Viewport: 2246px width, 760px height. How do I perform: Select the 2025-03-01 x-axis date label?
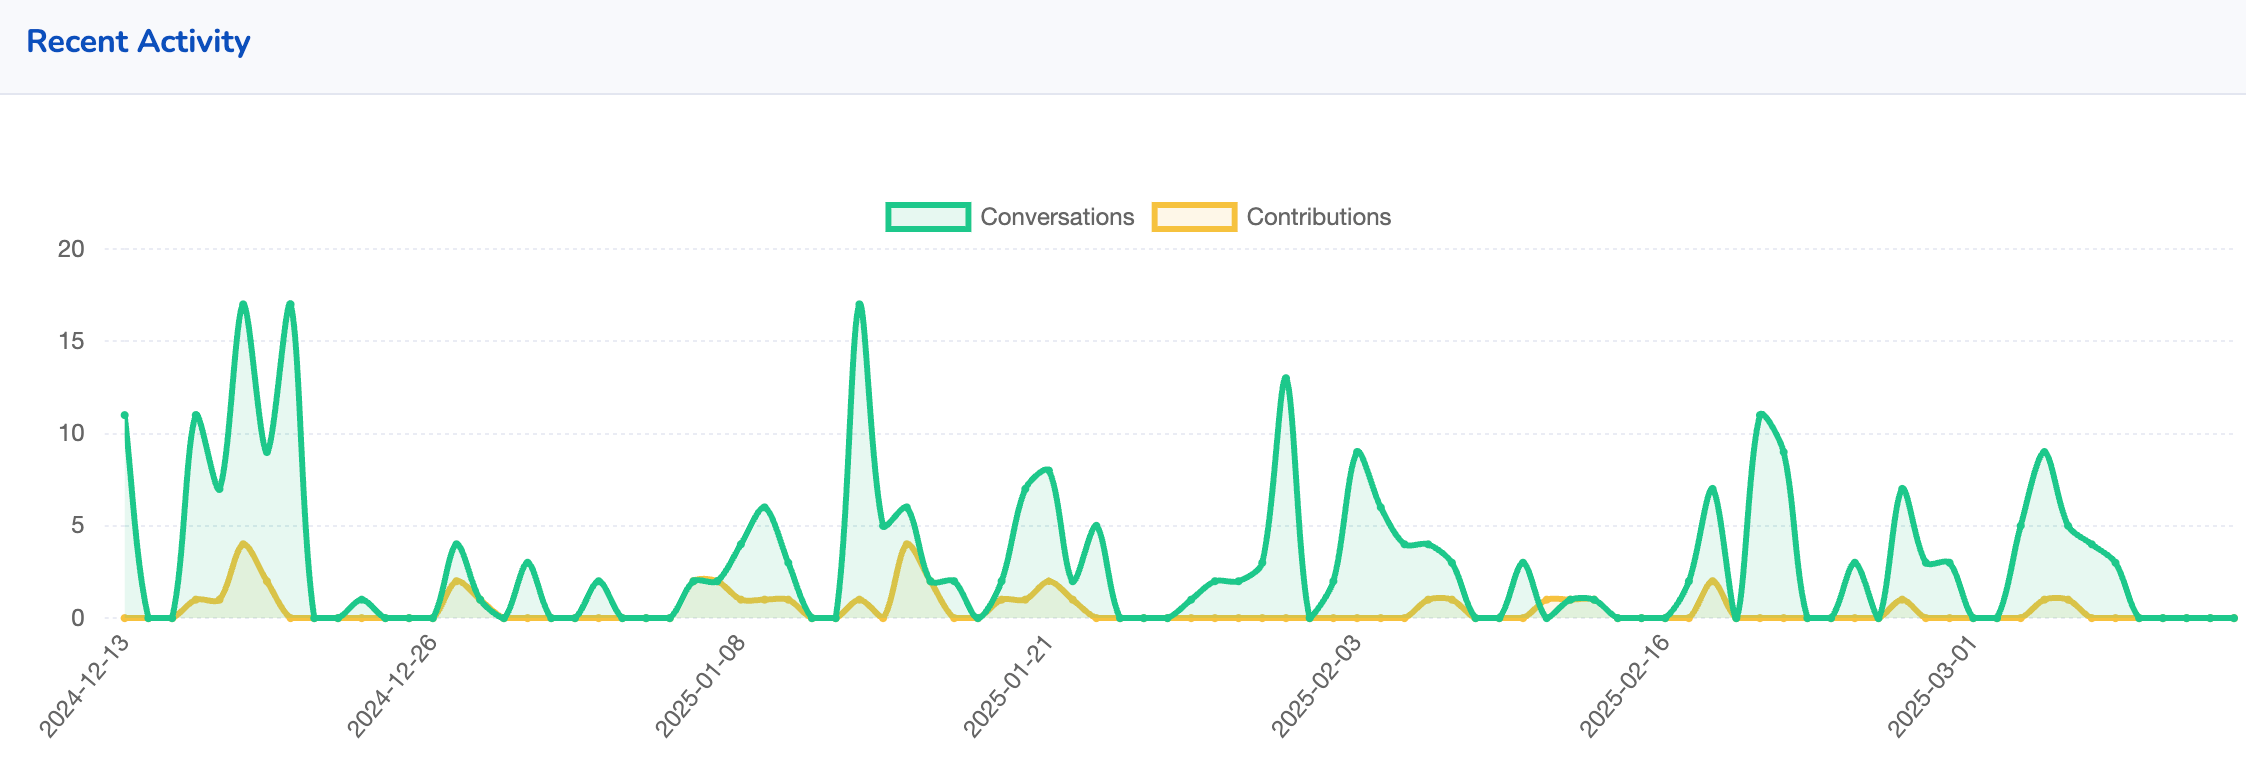coord(1934,686)
